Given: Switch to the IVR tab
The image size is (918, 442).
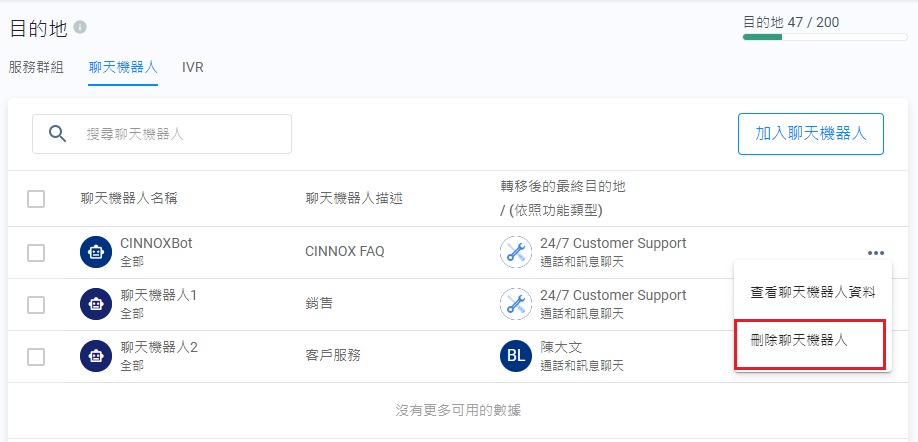Looking at the screenshot, I should [x=193, y=67].
